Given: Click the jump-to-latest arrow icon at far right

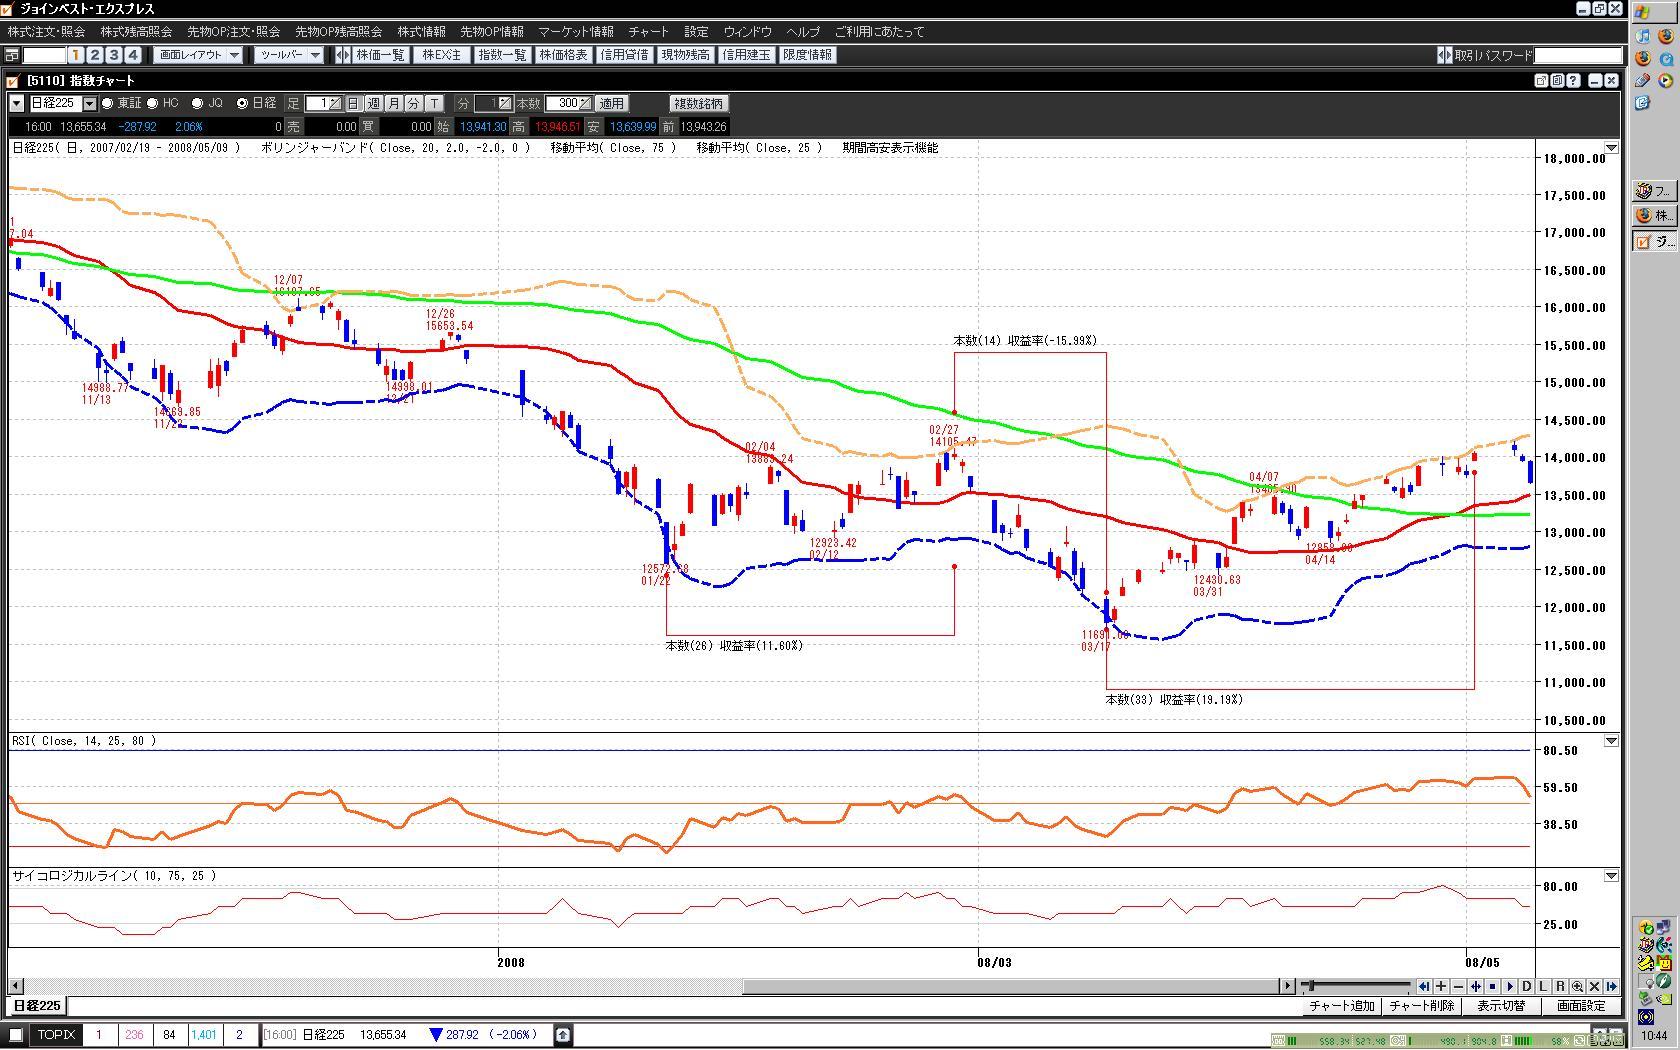Looking at the screenshot, I should [x=1611, y=986].
